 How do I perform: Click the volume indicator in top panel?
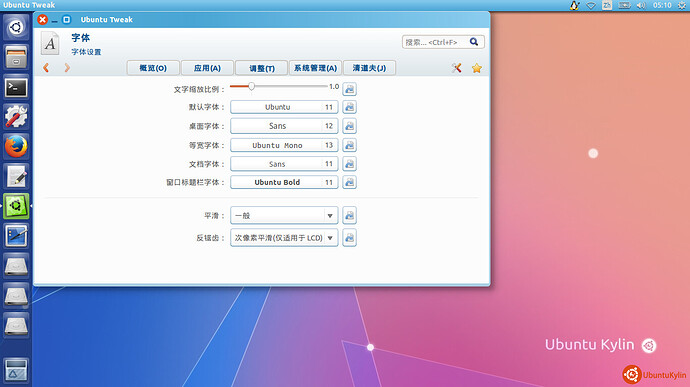(x=641, y=5)
